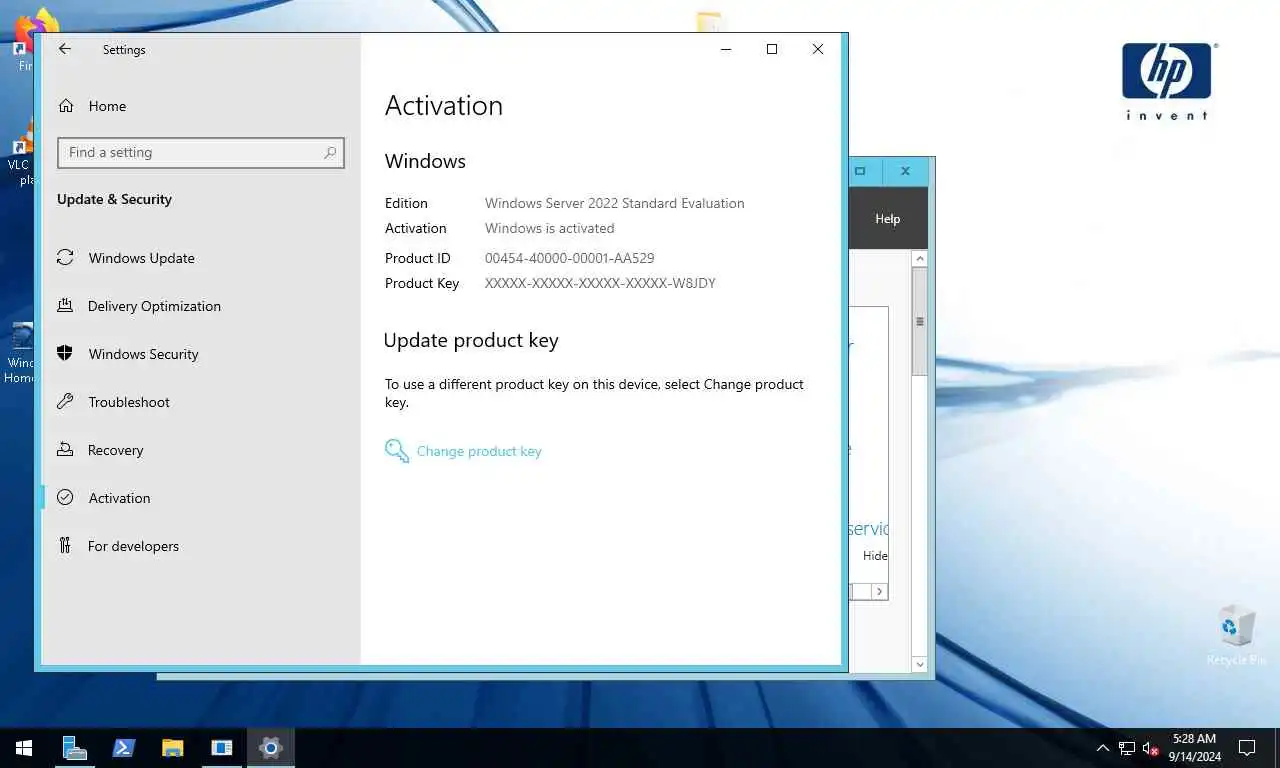Click the Find a setting search box
Screen dimensions: 1280x768
[x=201, y=152]
